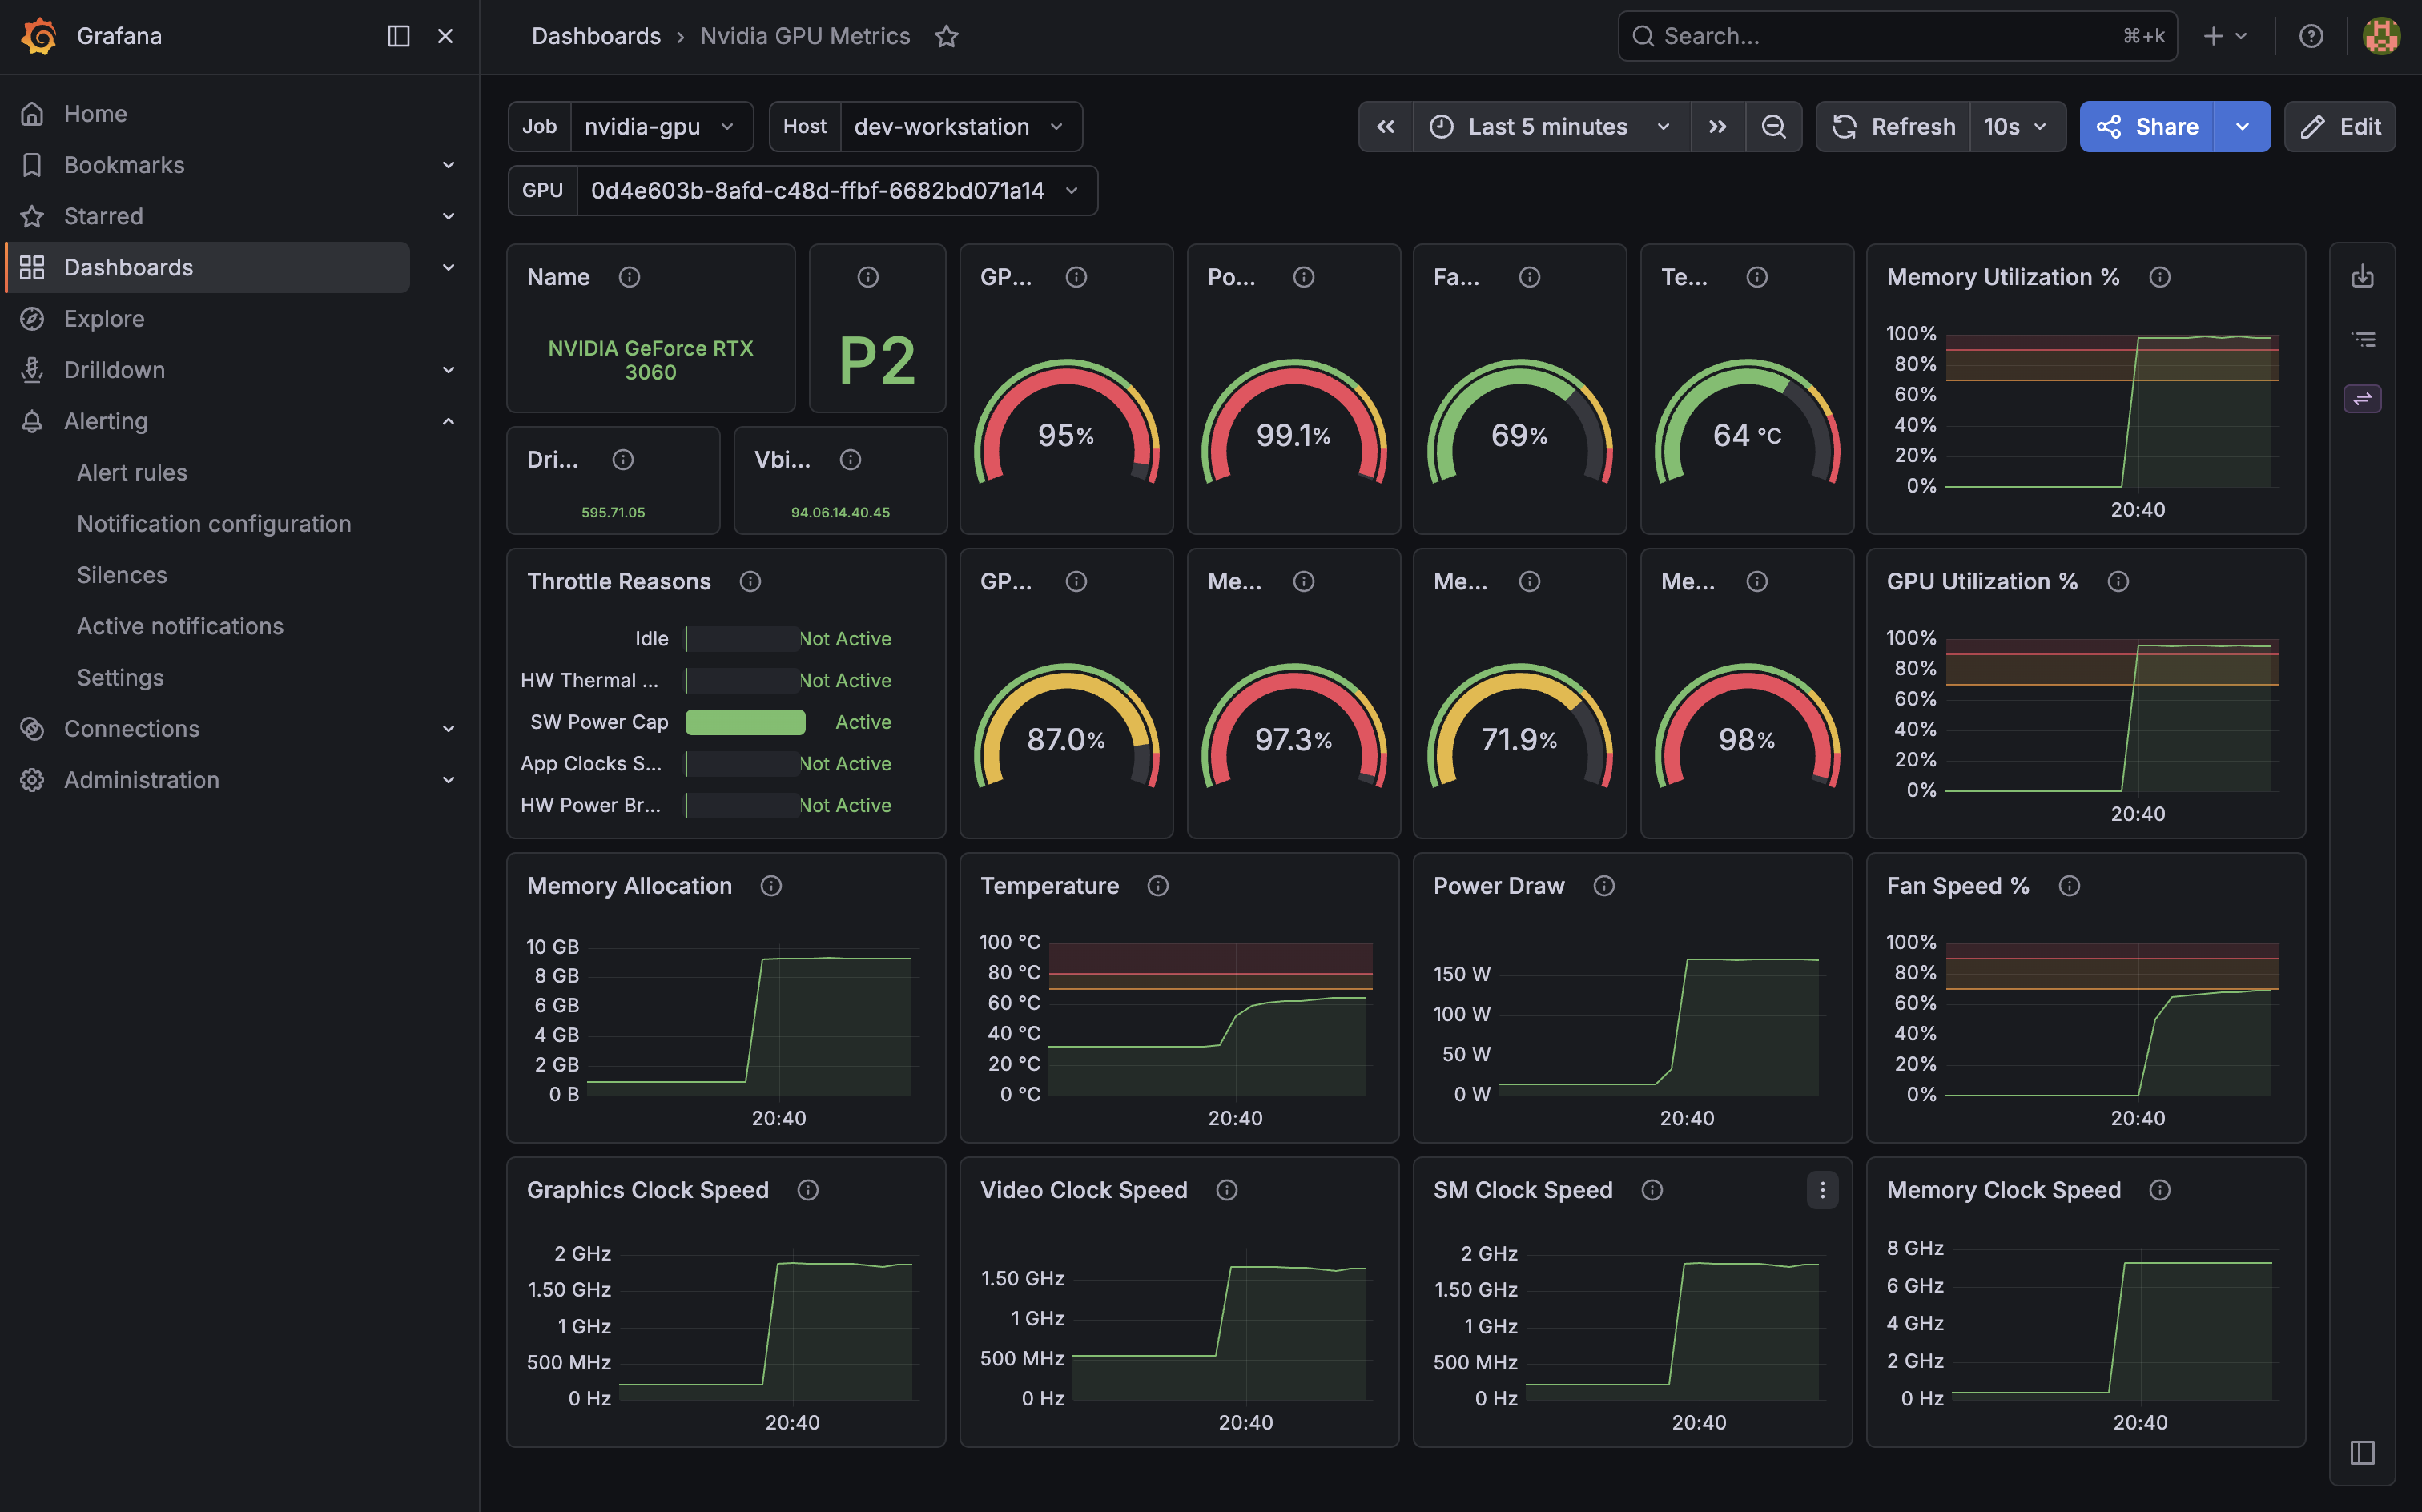
Task: Open Drilldown in sidebar
Action: pos(114,370)
